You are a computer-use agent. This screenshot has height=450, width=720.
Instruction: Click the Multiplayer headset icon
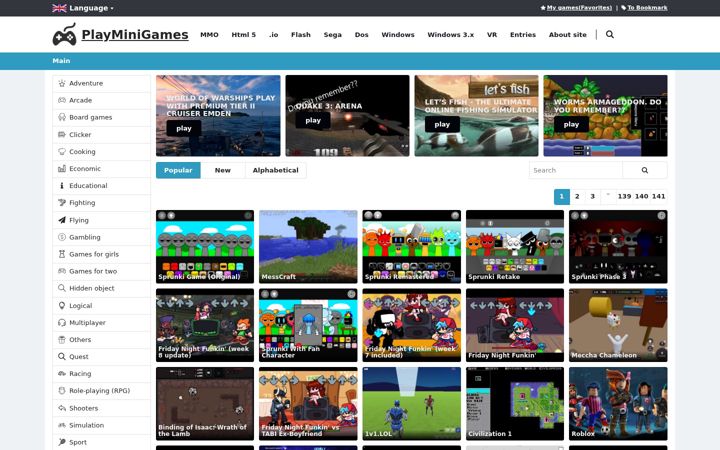(62, 322)
